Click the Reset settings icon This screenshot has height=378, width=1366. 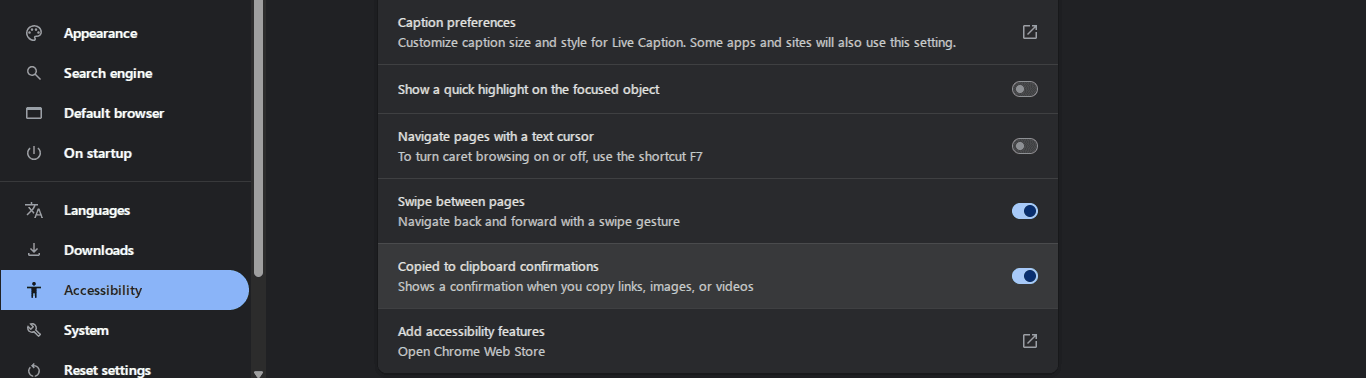point(34,370)
